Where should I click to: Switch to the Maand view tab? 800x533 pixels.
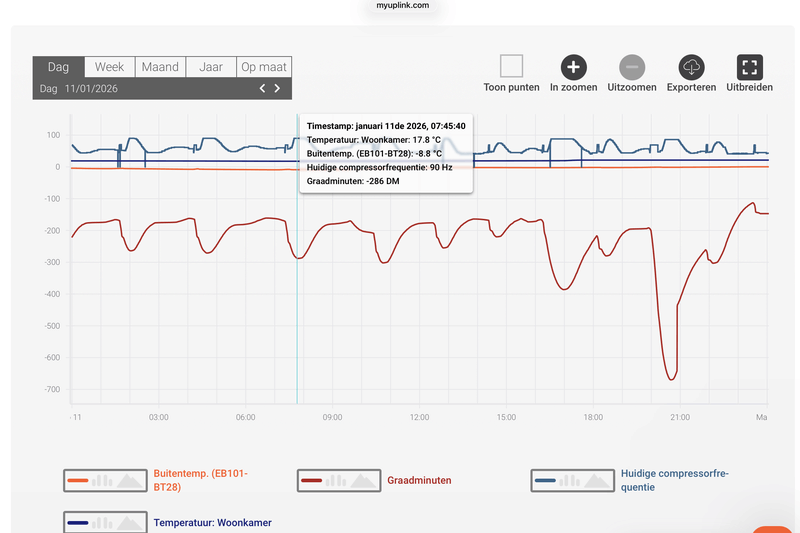pyautogui.click(x=160, y=67)
